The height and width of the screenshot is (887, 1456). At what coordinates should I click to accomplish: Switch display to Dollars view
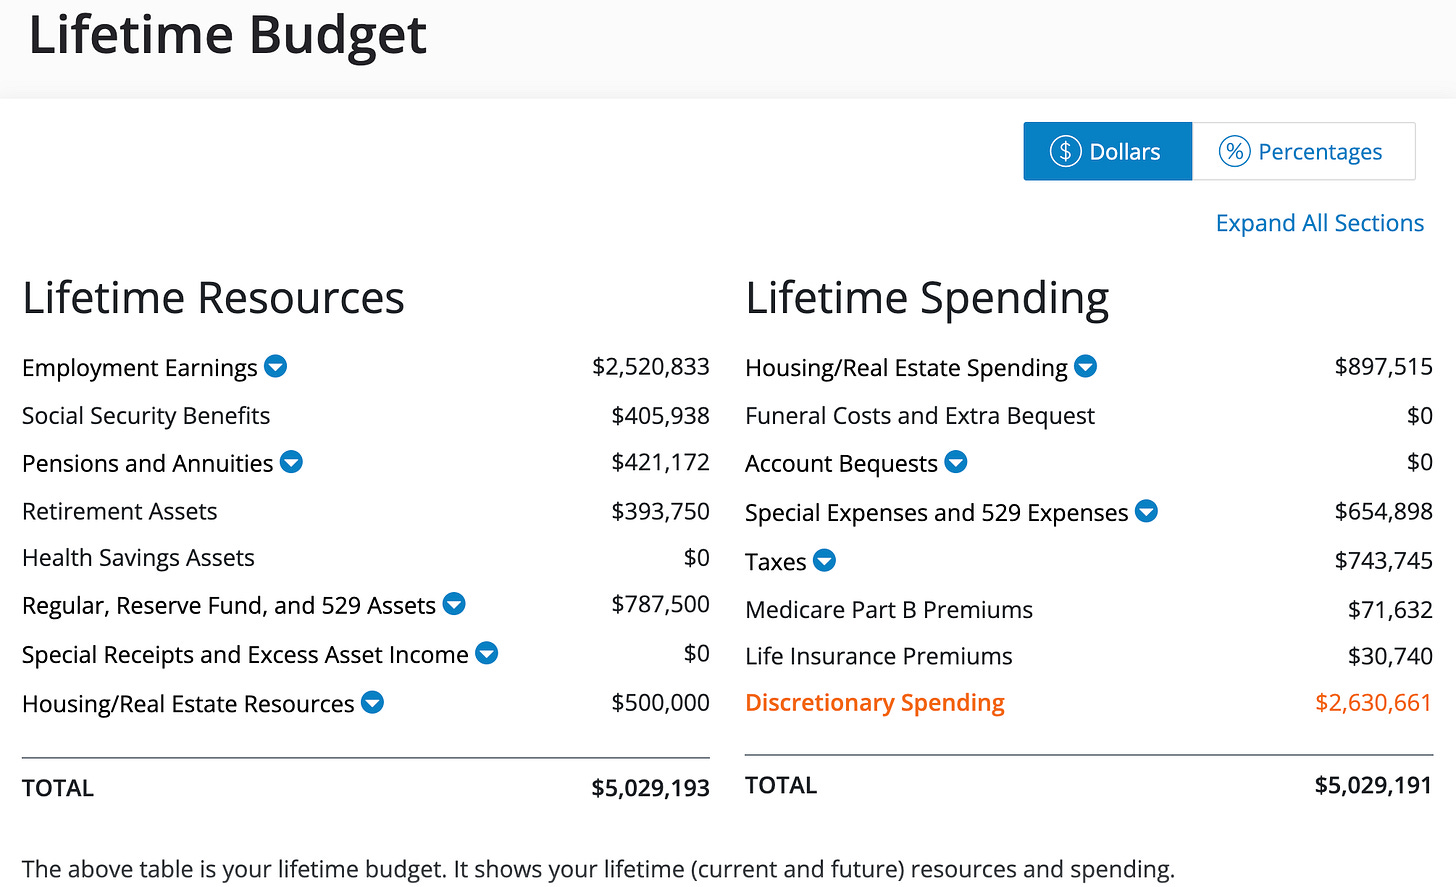pos(1107,151)
